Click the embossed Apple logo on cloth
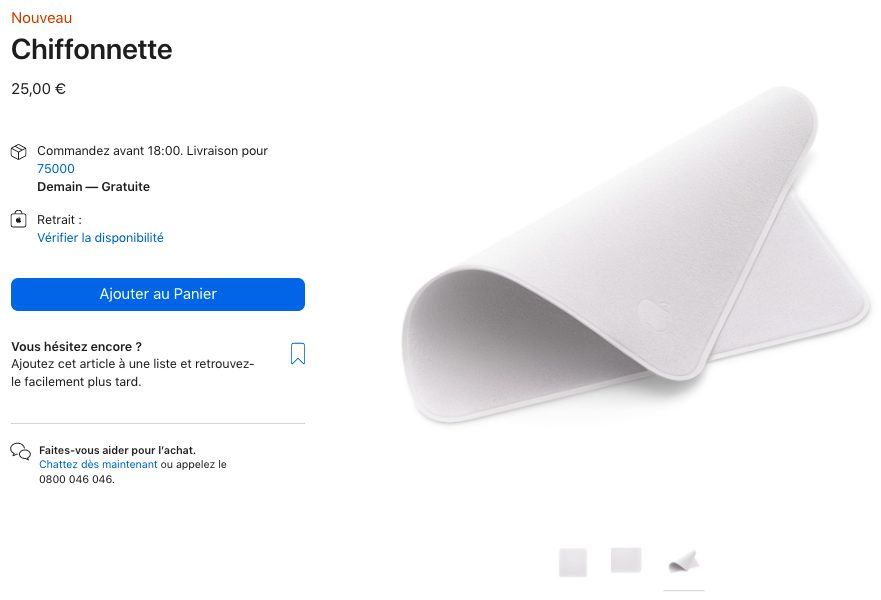 652,315
